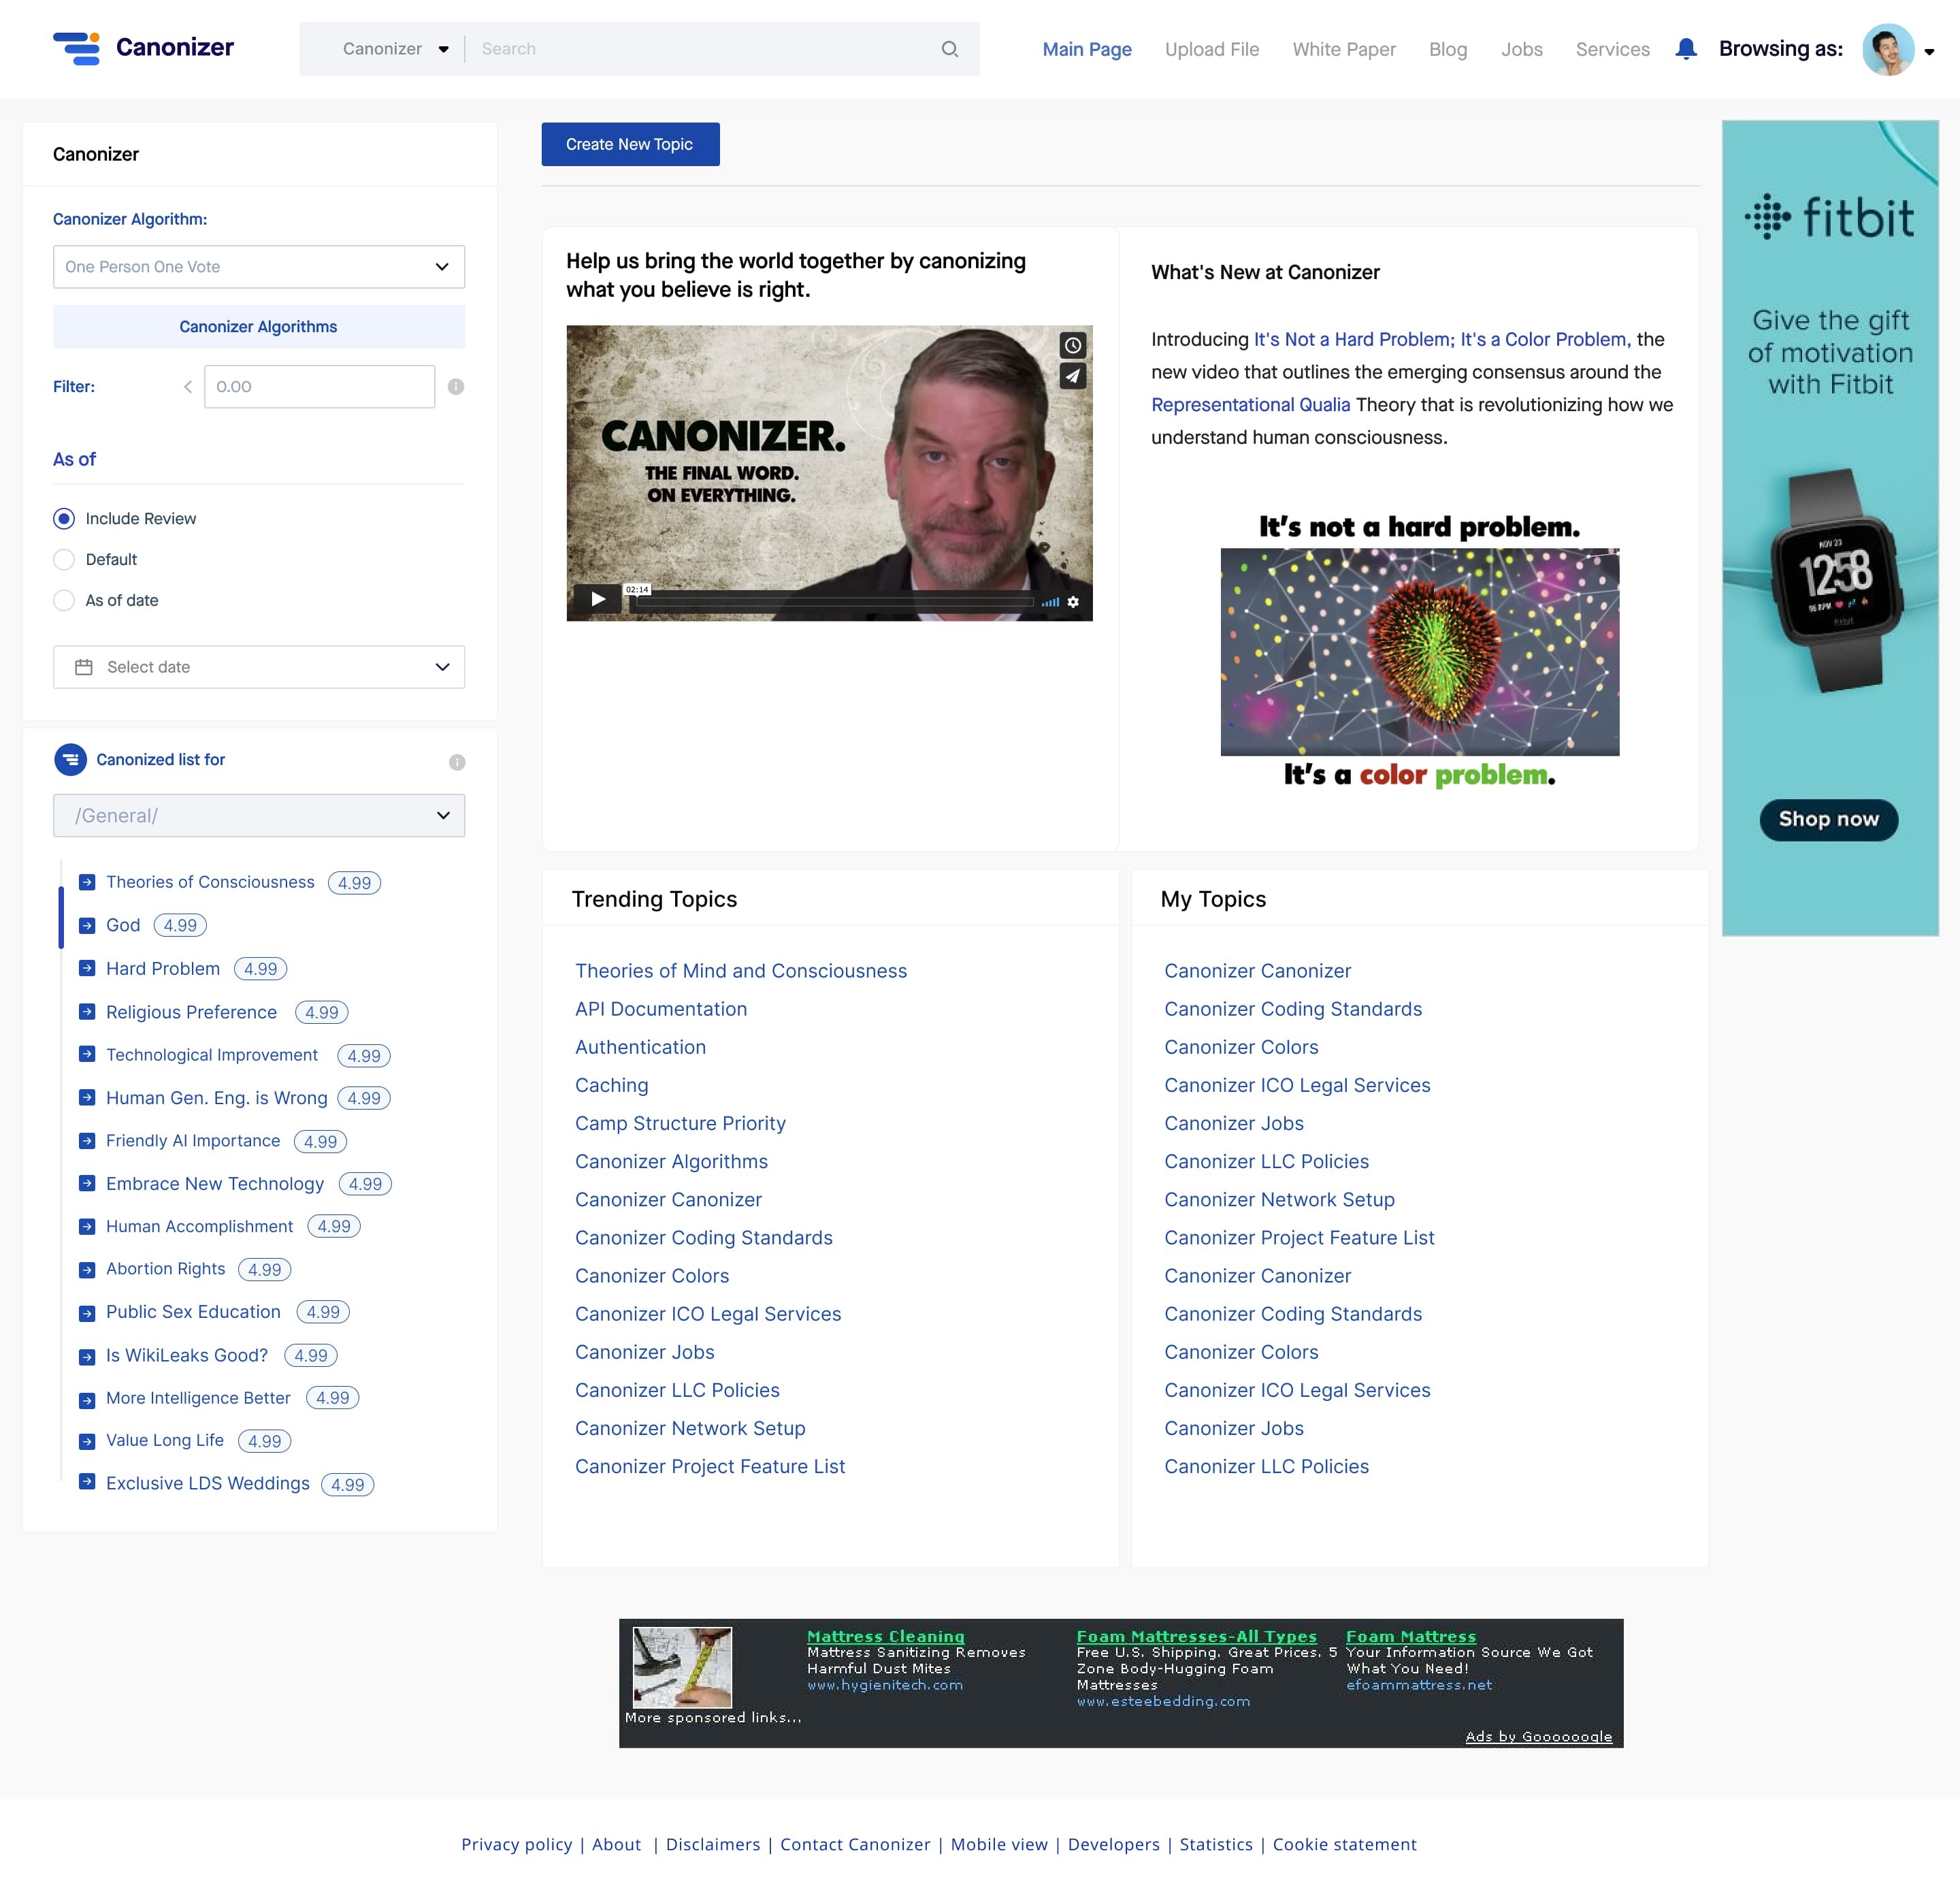The image size is (1960, 1887).
Task: Open the video settings gear
Action: click(x=1072, y=602)
